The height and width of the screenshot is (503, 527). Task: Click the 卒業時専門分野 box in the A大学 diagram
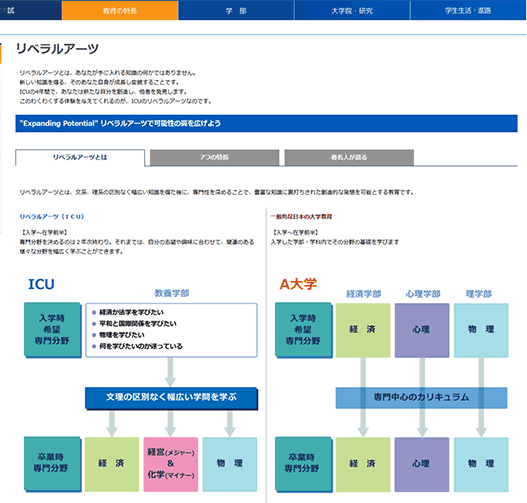coord(303,464)
